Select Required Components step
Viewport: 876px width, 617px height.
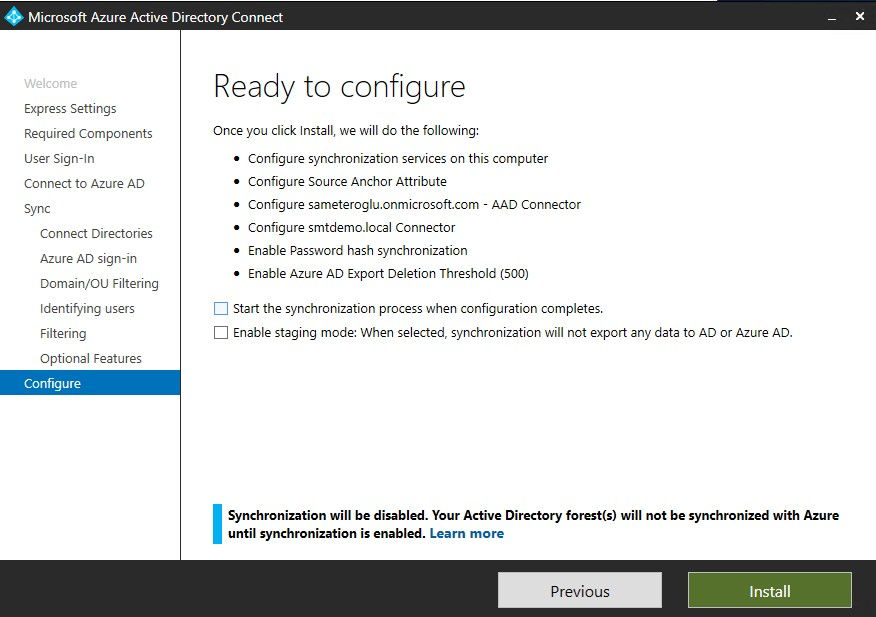88,134
